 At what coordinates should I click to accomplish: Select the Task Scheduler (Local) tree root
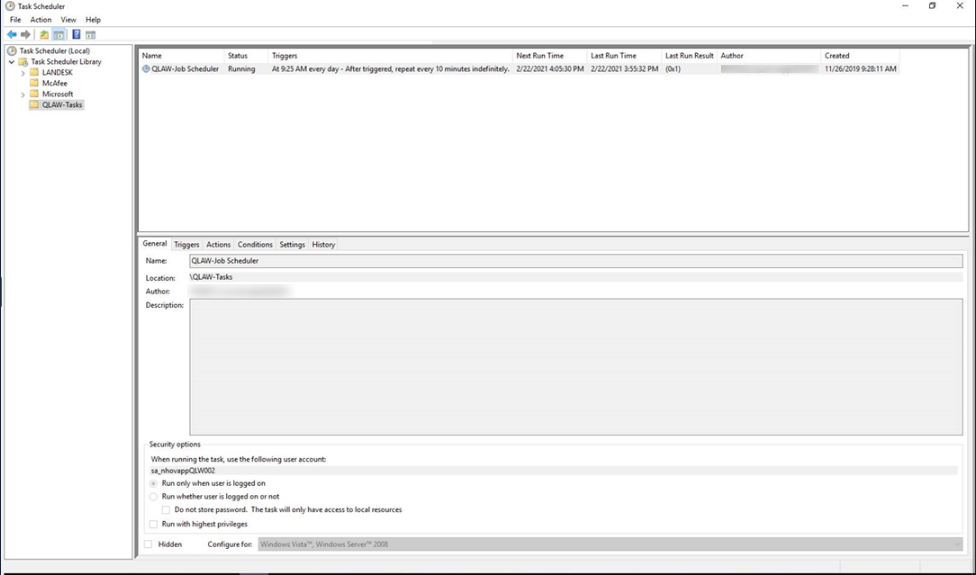(55, 51)
